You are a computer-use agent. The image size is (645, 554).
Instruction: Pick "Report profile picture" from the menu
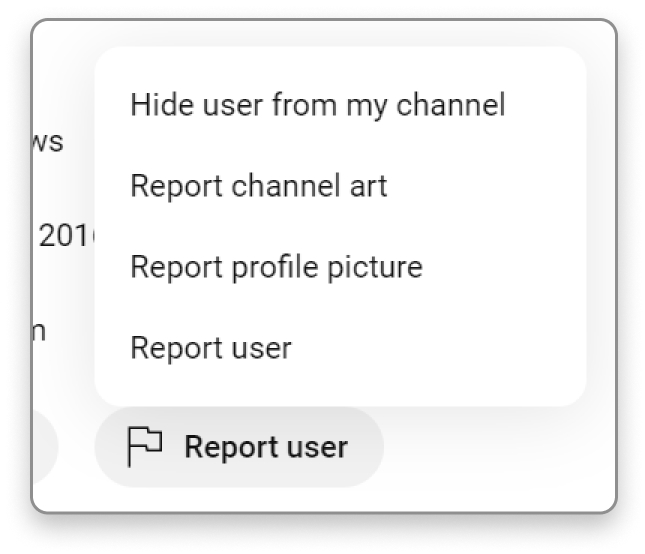pyautogui.click(x=276, y=267)
